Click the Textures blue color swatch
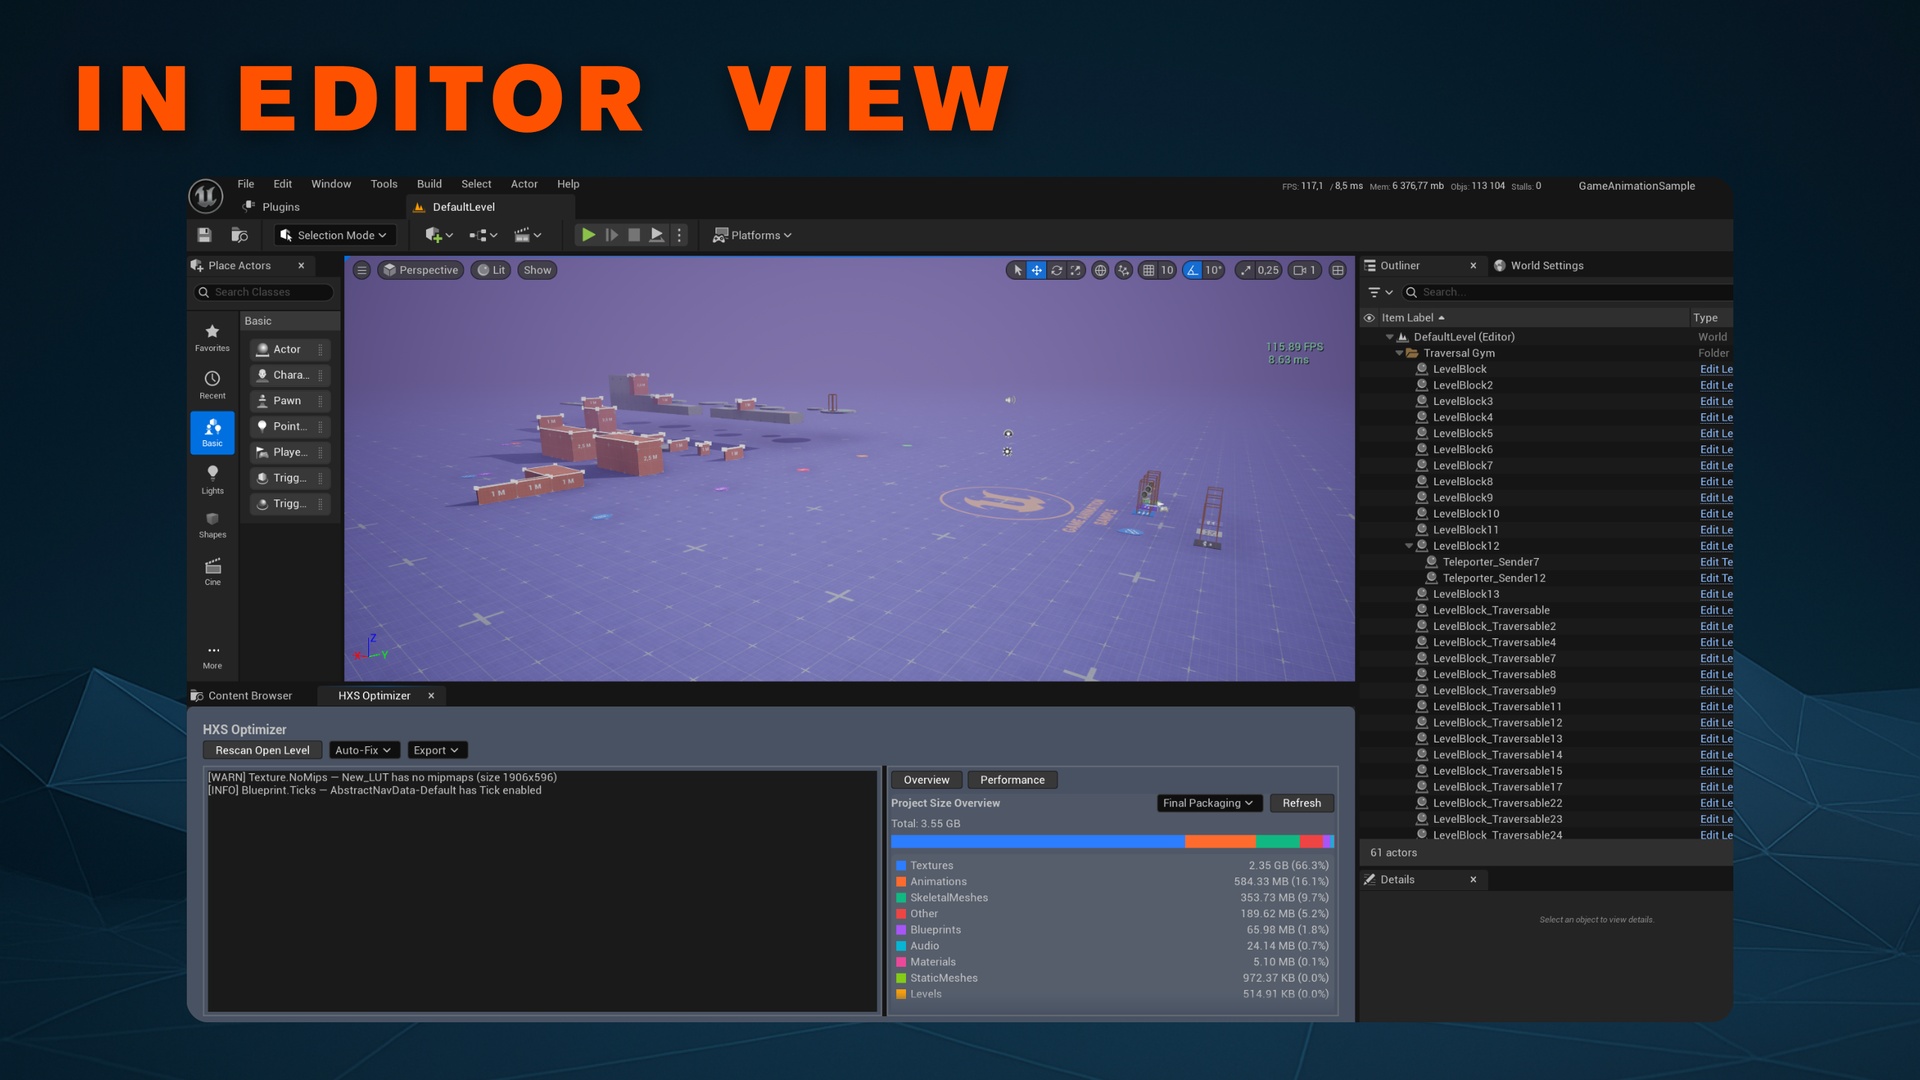The height and width of the screenshot is (1080, 1920). click(x=900, y=866)
